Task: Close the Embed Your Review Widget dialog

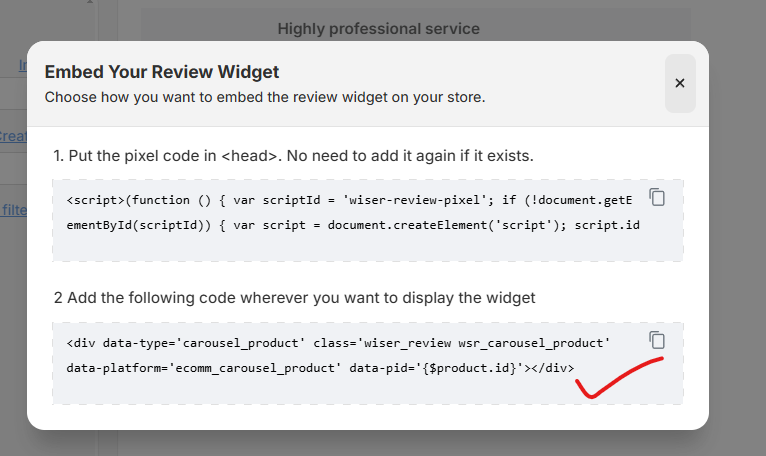Action: [x=680, y=83]
